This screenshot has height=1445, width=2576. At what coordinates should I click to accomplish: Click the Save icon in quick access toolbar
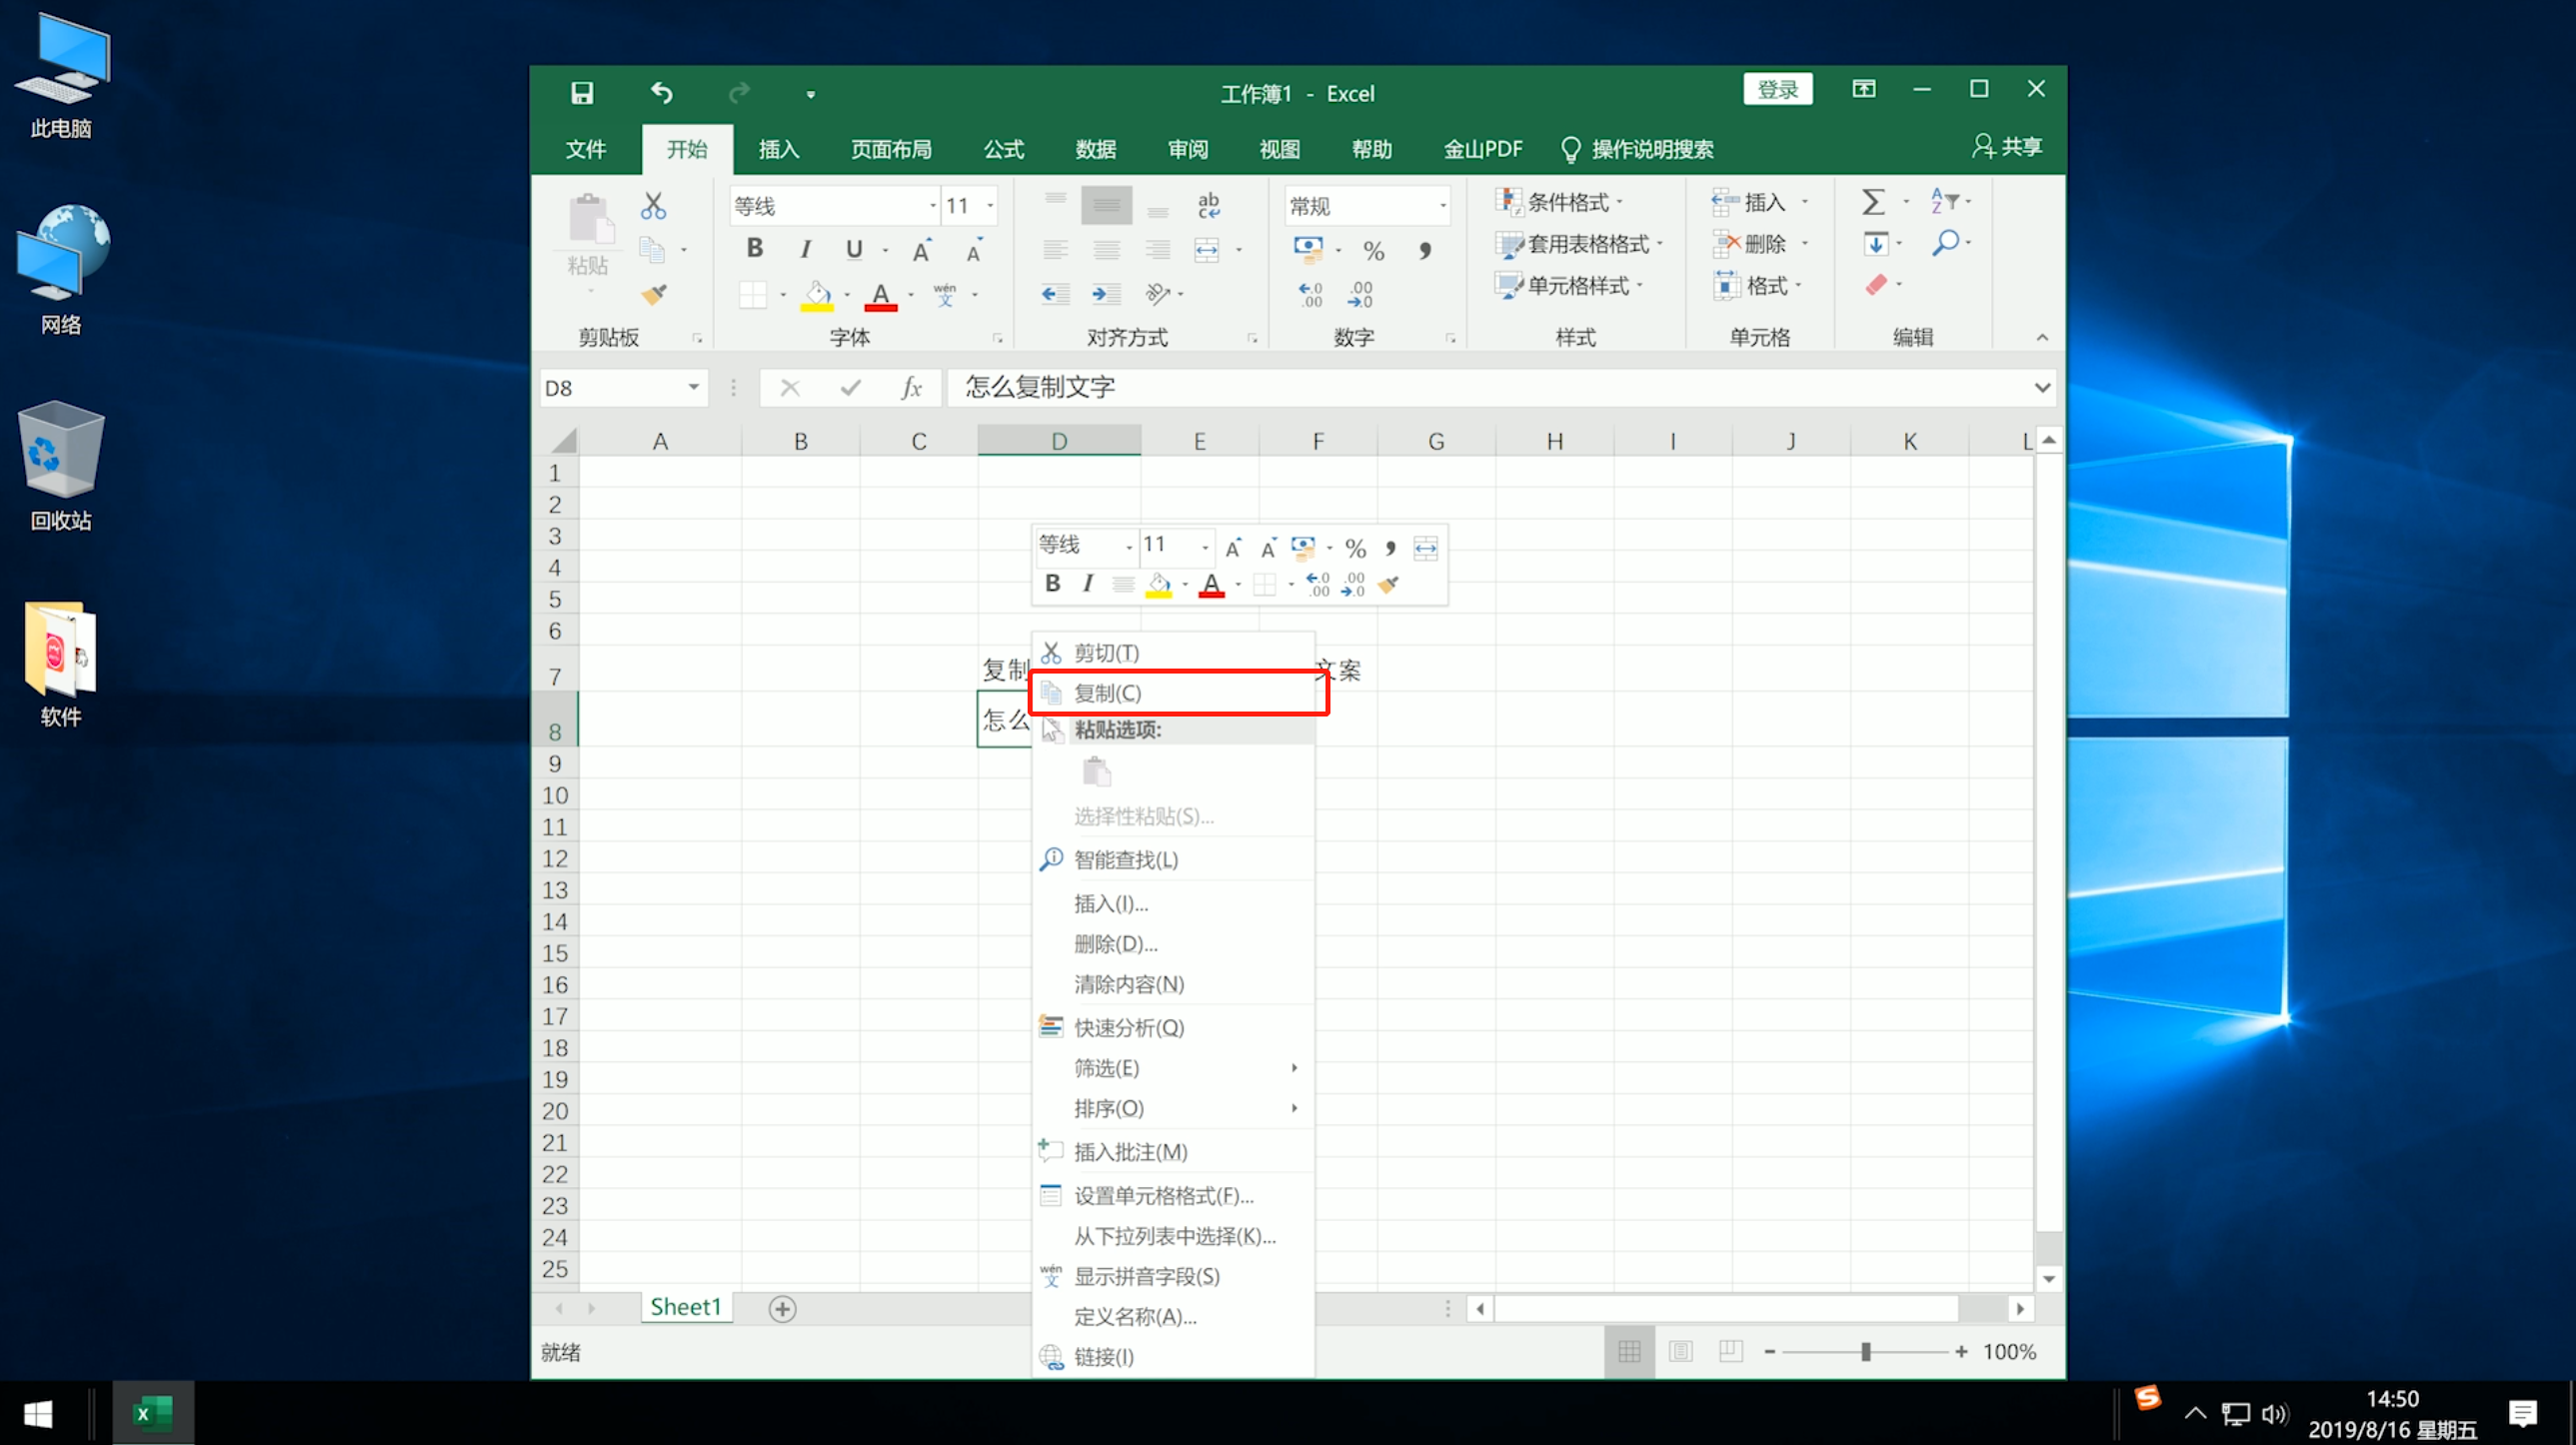pos(582,93)
